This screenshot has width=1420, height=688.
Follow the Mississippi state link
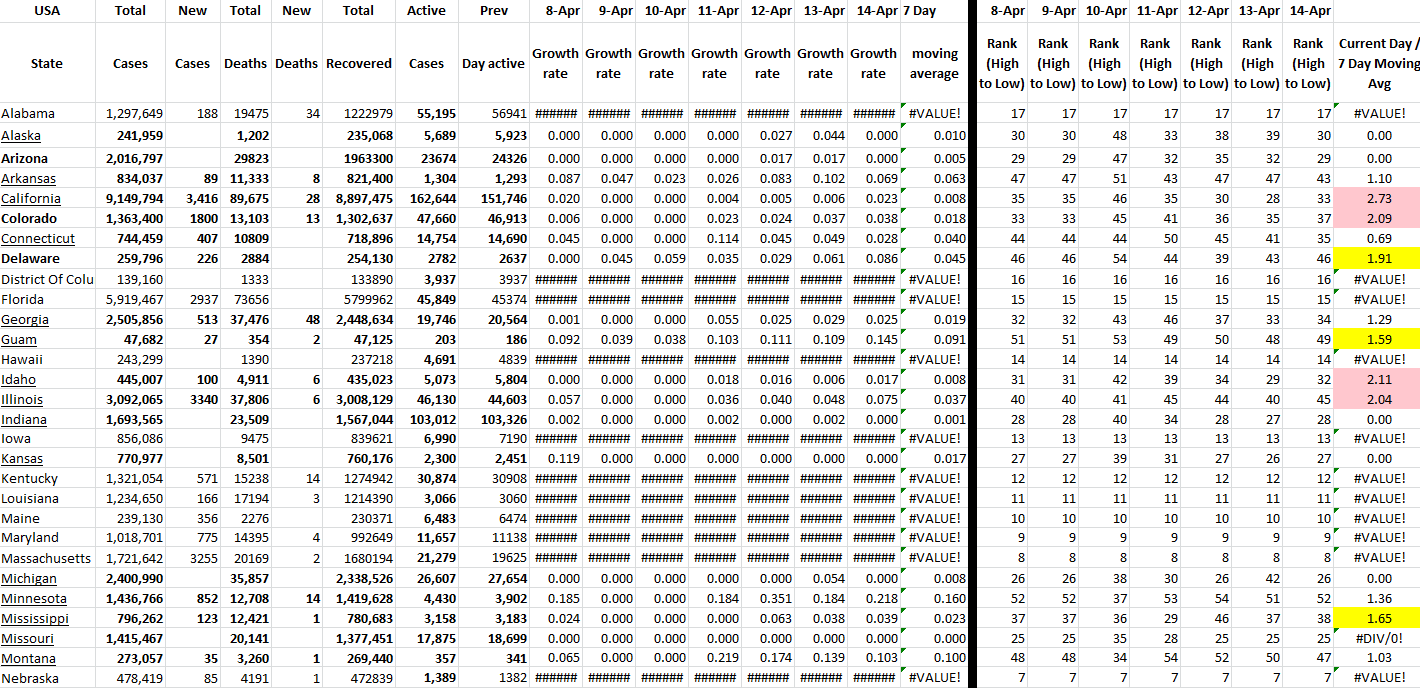(x=35, y=619)
